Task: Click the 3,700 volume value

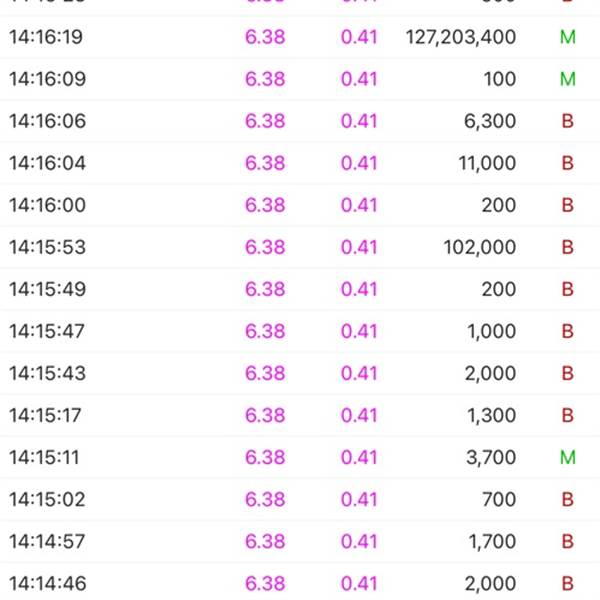Action: point(491,457)
